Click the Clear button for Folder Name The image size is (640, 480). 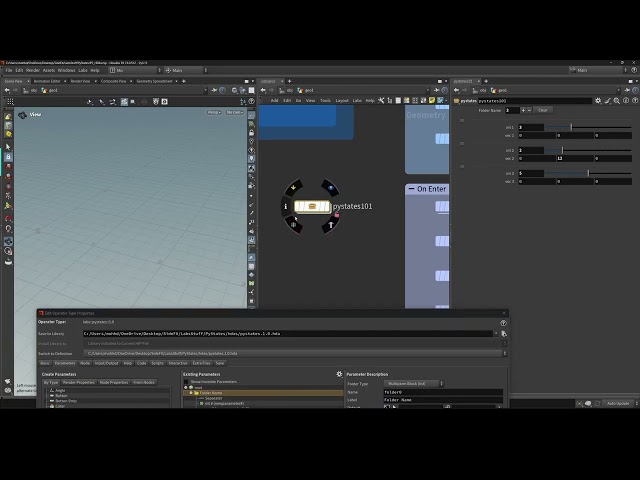coord(543,110)
